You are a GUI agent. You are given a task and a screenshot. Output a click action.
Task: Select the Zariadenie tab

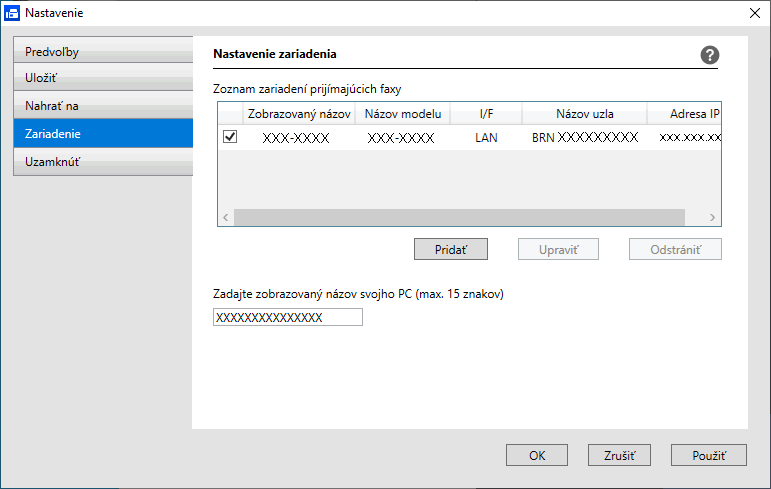pos(102,133)
